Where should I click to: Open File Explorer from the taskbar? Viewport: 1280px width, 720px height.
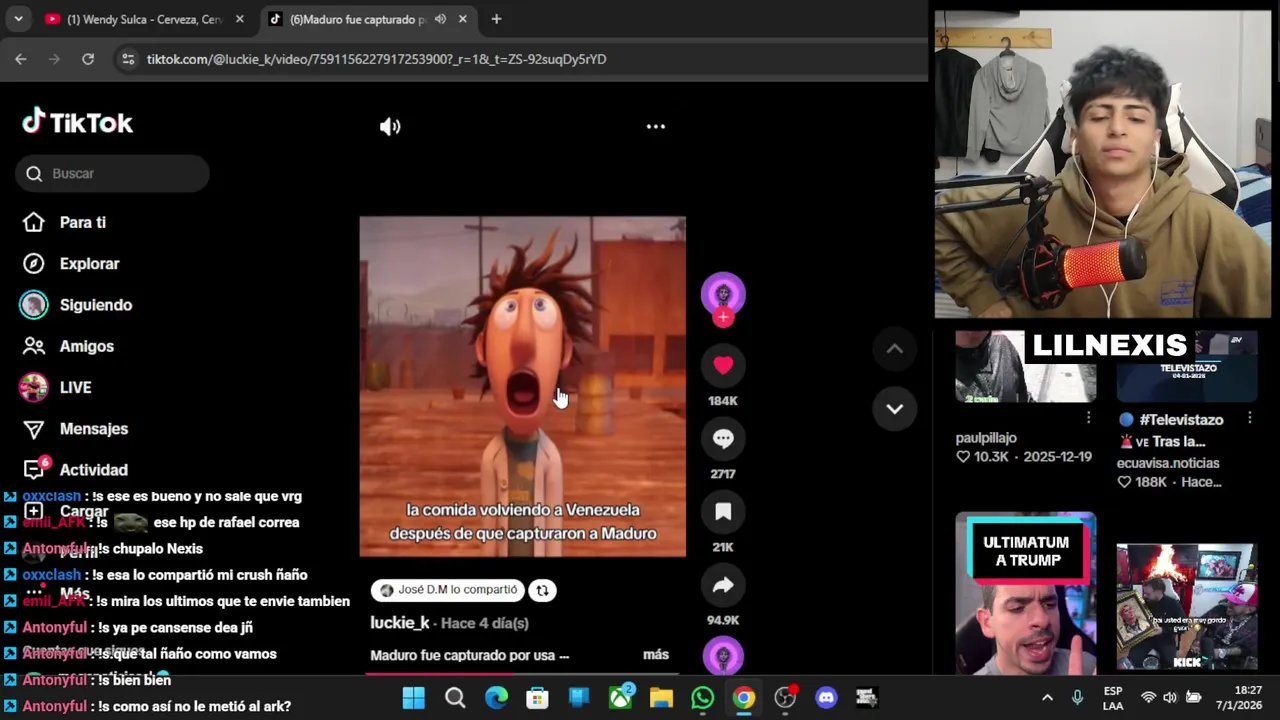pos(661,697)
